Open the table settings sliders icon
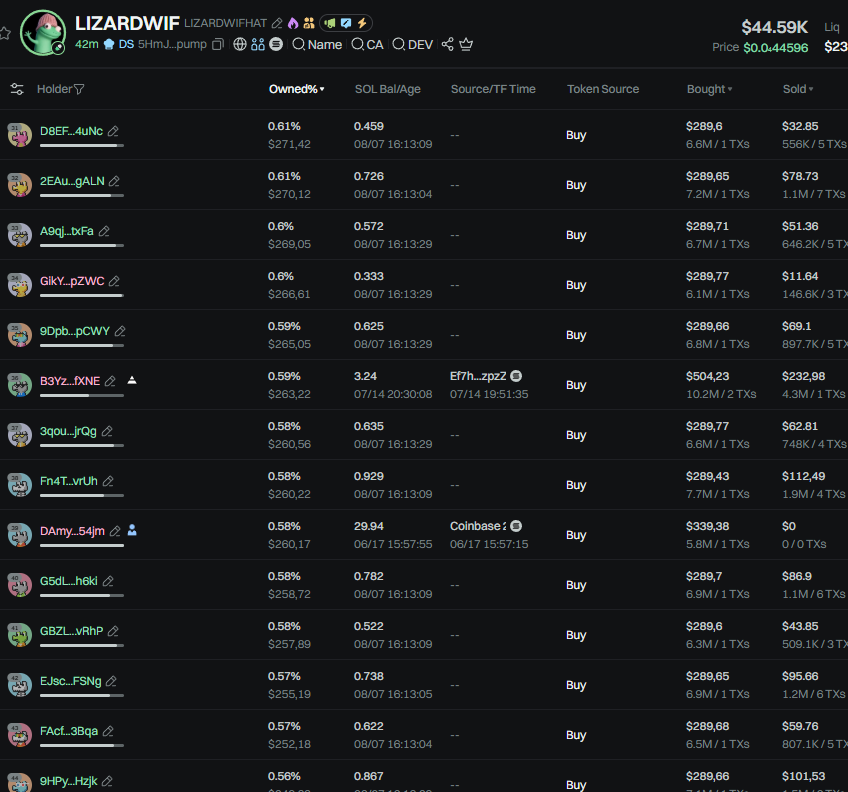The height and width of the screenshot is (792, 848). pyautogui.click(x=17, y=89)
